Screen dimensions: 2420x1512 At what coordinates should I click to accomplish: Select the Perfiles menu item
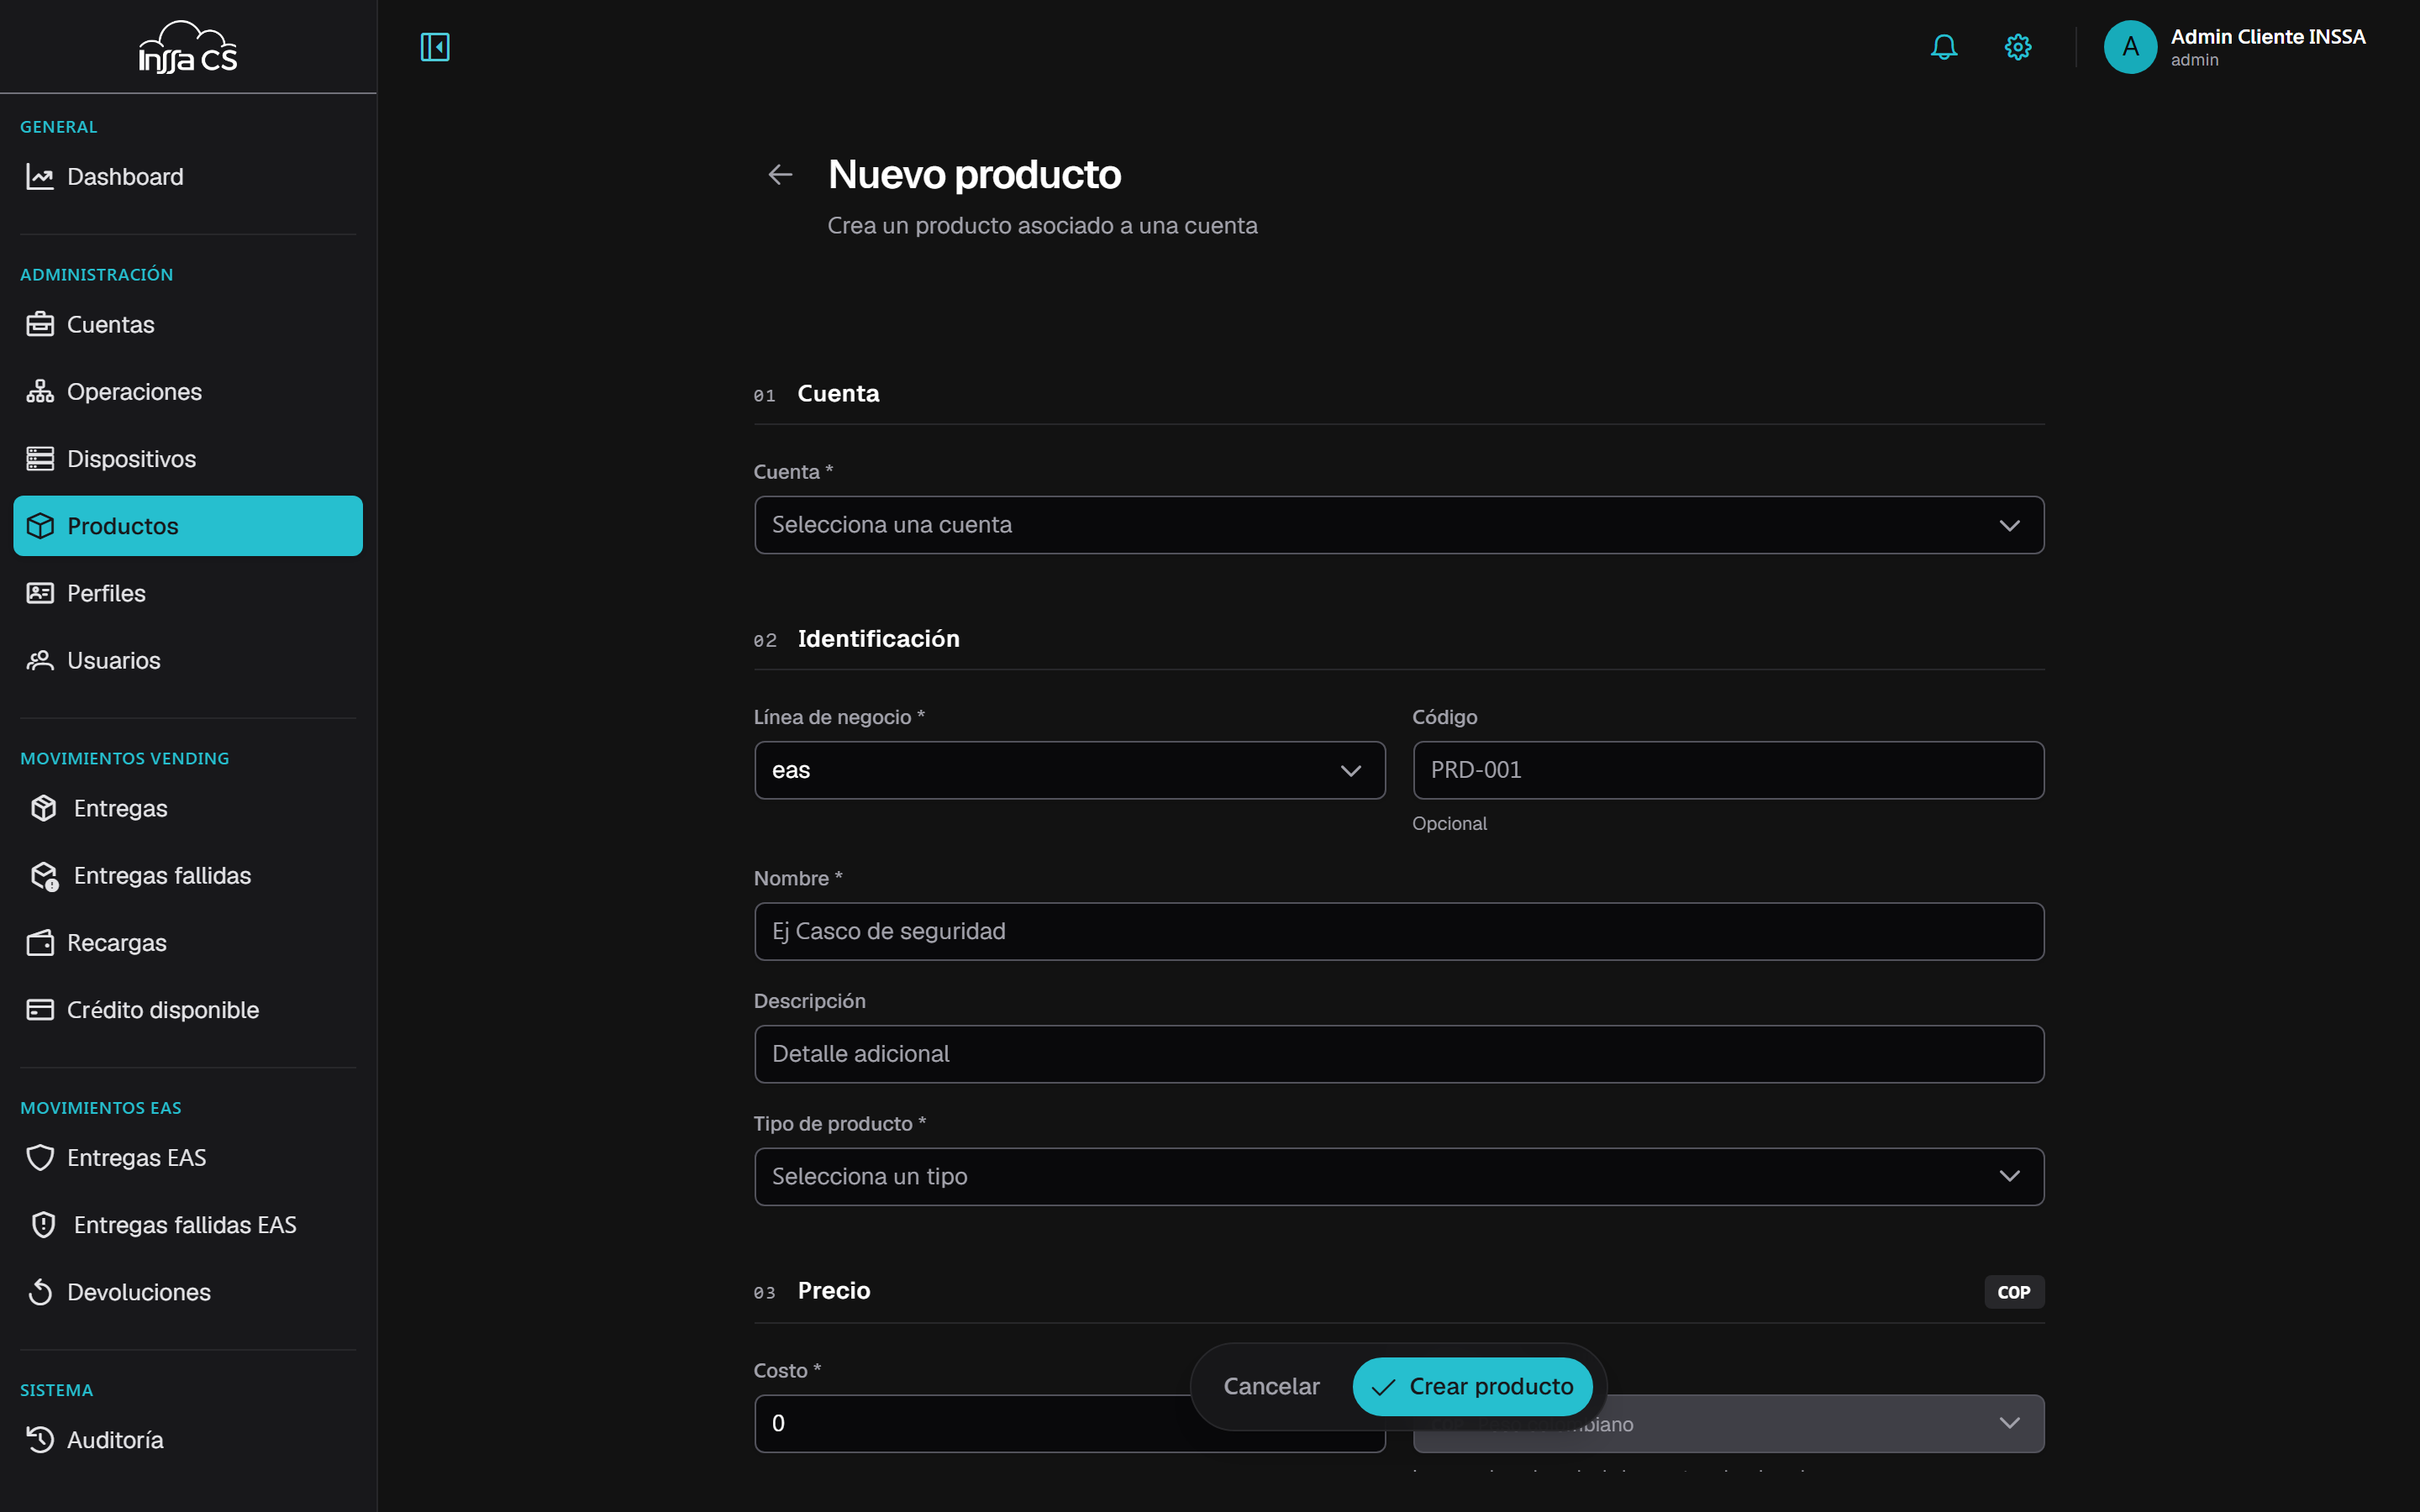tap(188, 593)
